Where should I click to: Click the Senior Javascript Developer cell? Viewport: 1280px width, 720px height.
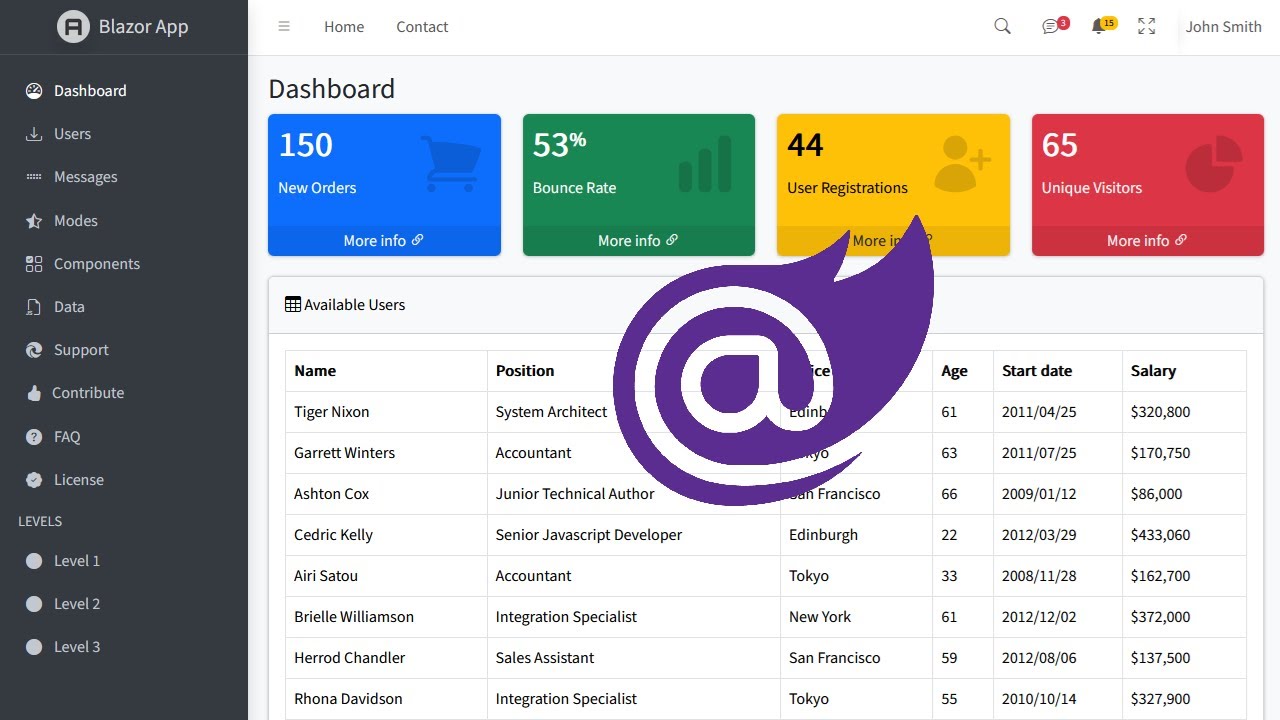634,535
